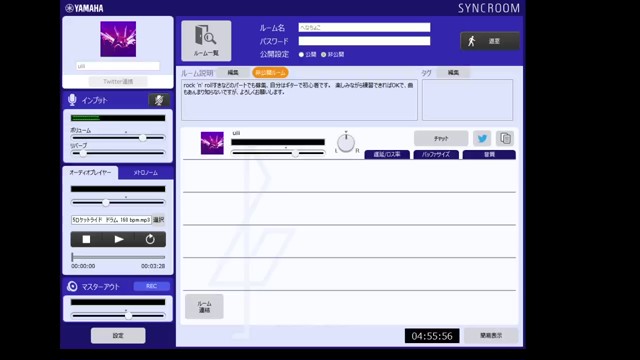This screenshot has width=640, height=360.
Task: Click the audio player volume slider
Action: (118, 202)
